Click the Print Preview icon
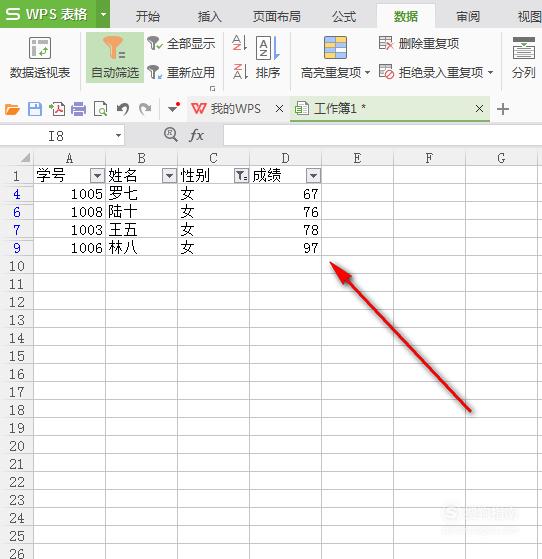The width and height of the screenshot is (542, 559). tap(101, 109)
